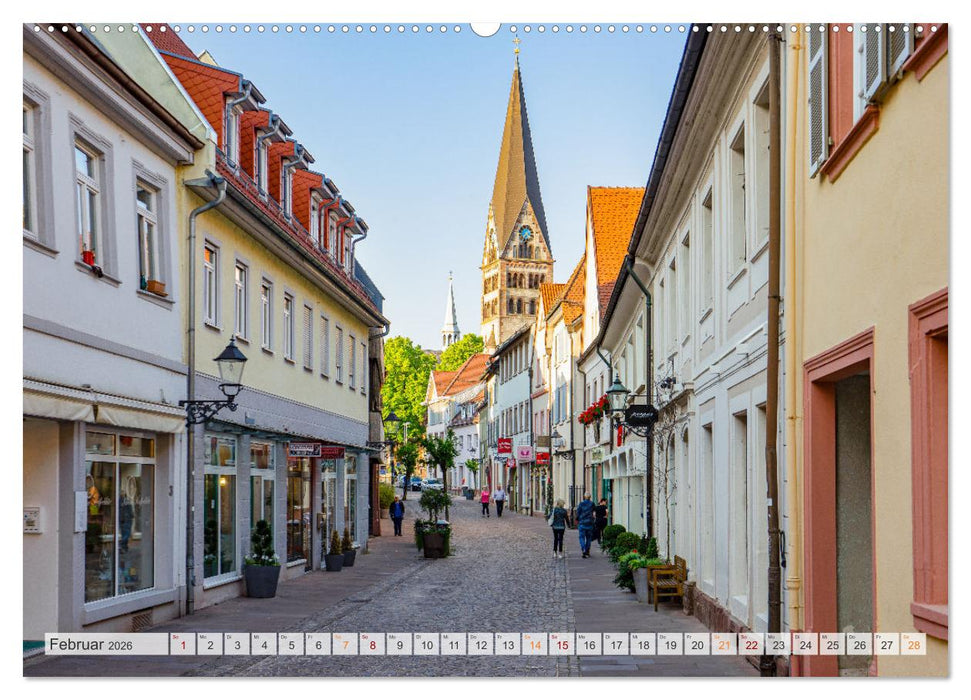971x700 pixels.
Task: Click the church tower clock in the photo
Action: pos(526,234)
